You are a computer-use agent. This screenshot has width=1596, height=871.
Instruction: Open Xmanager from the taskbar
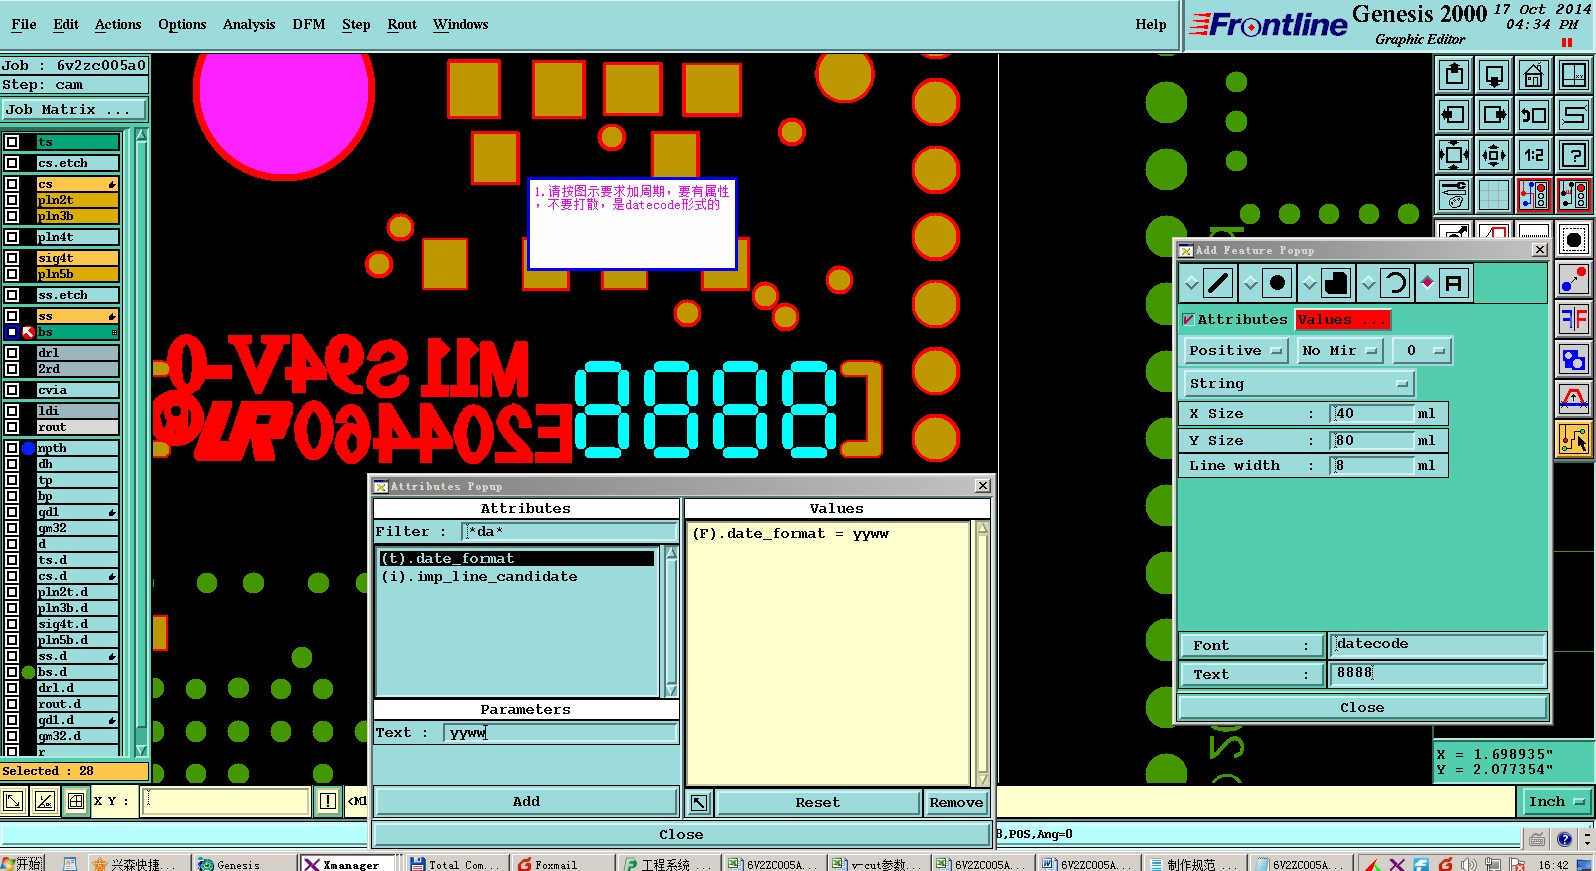tap(350, 863)
